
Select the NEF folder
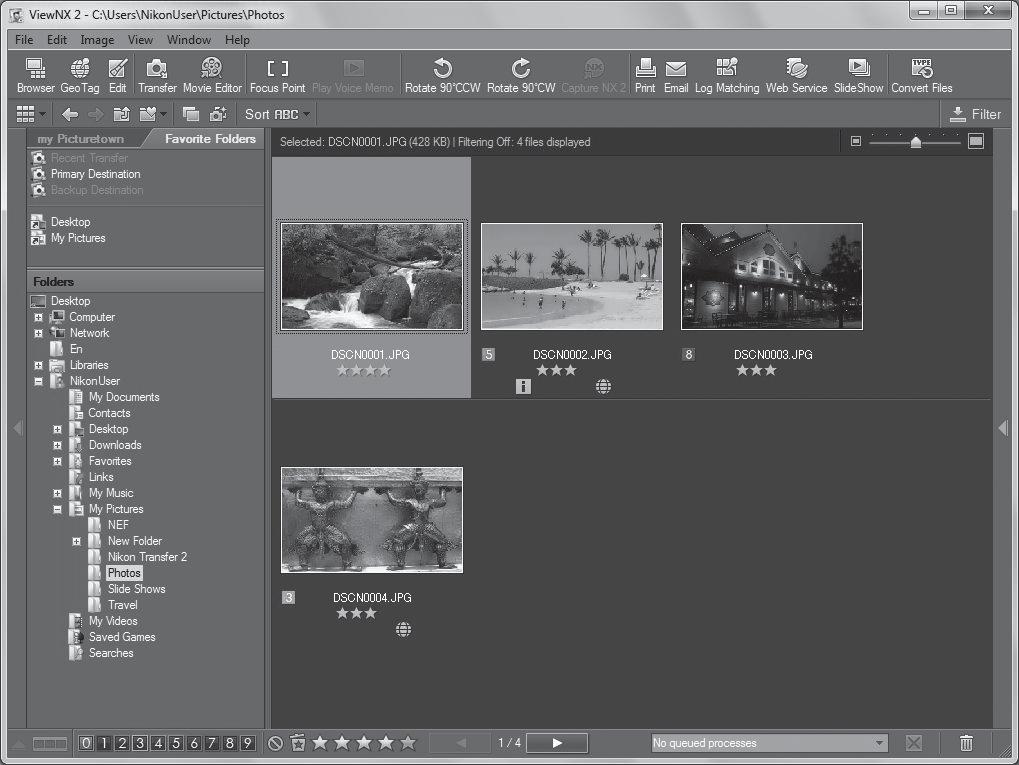118,525
